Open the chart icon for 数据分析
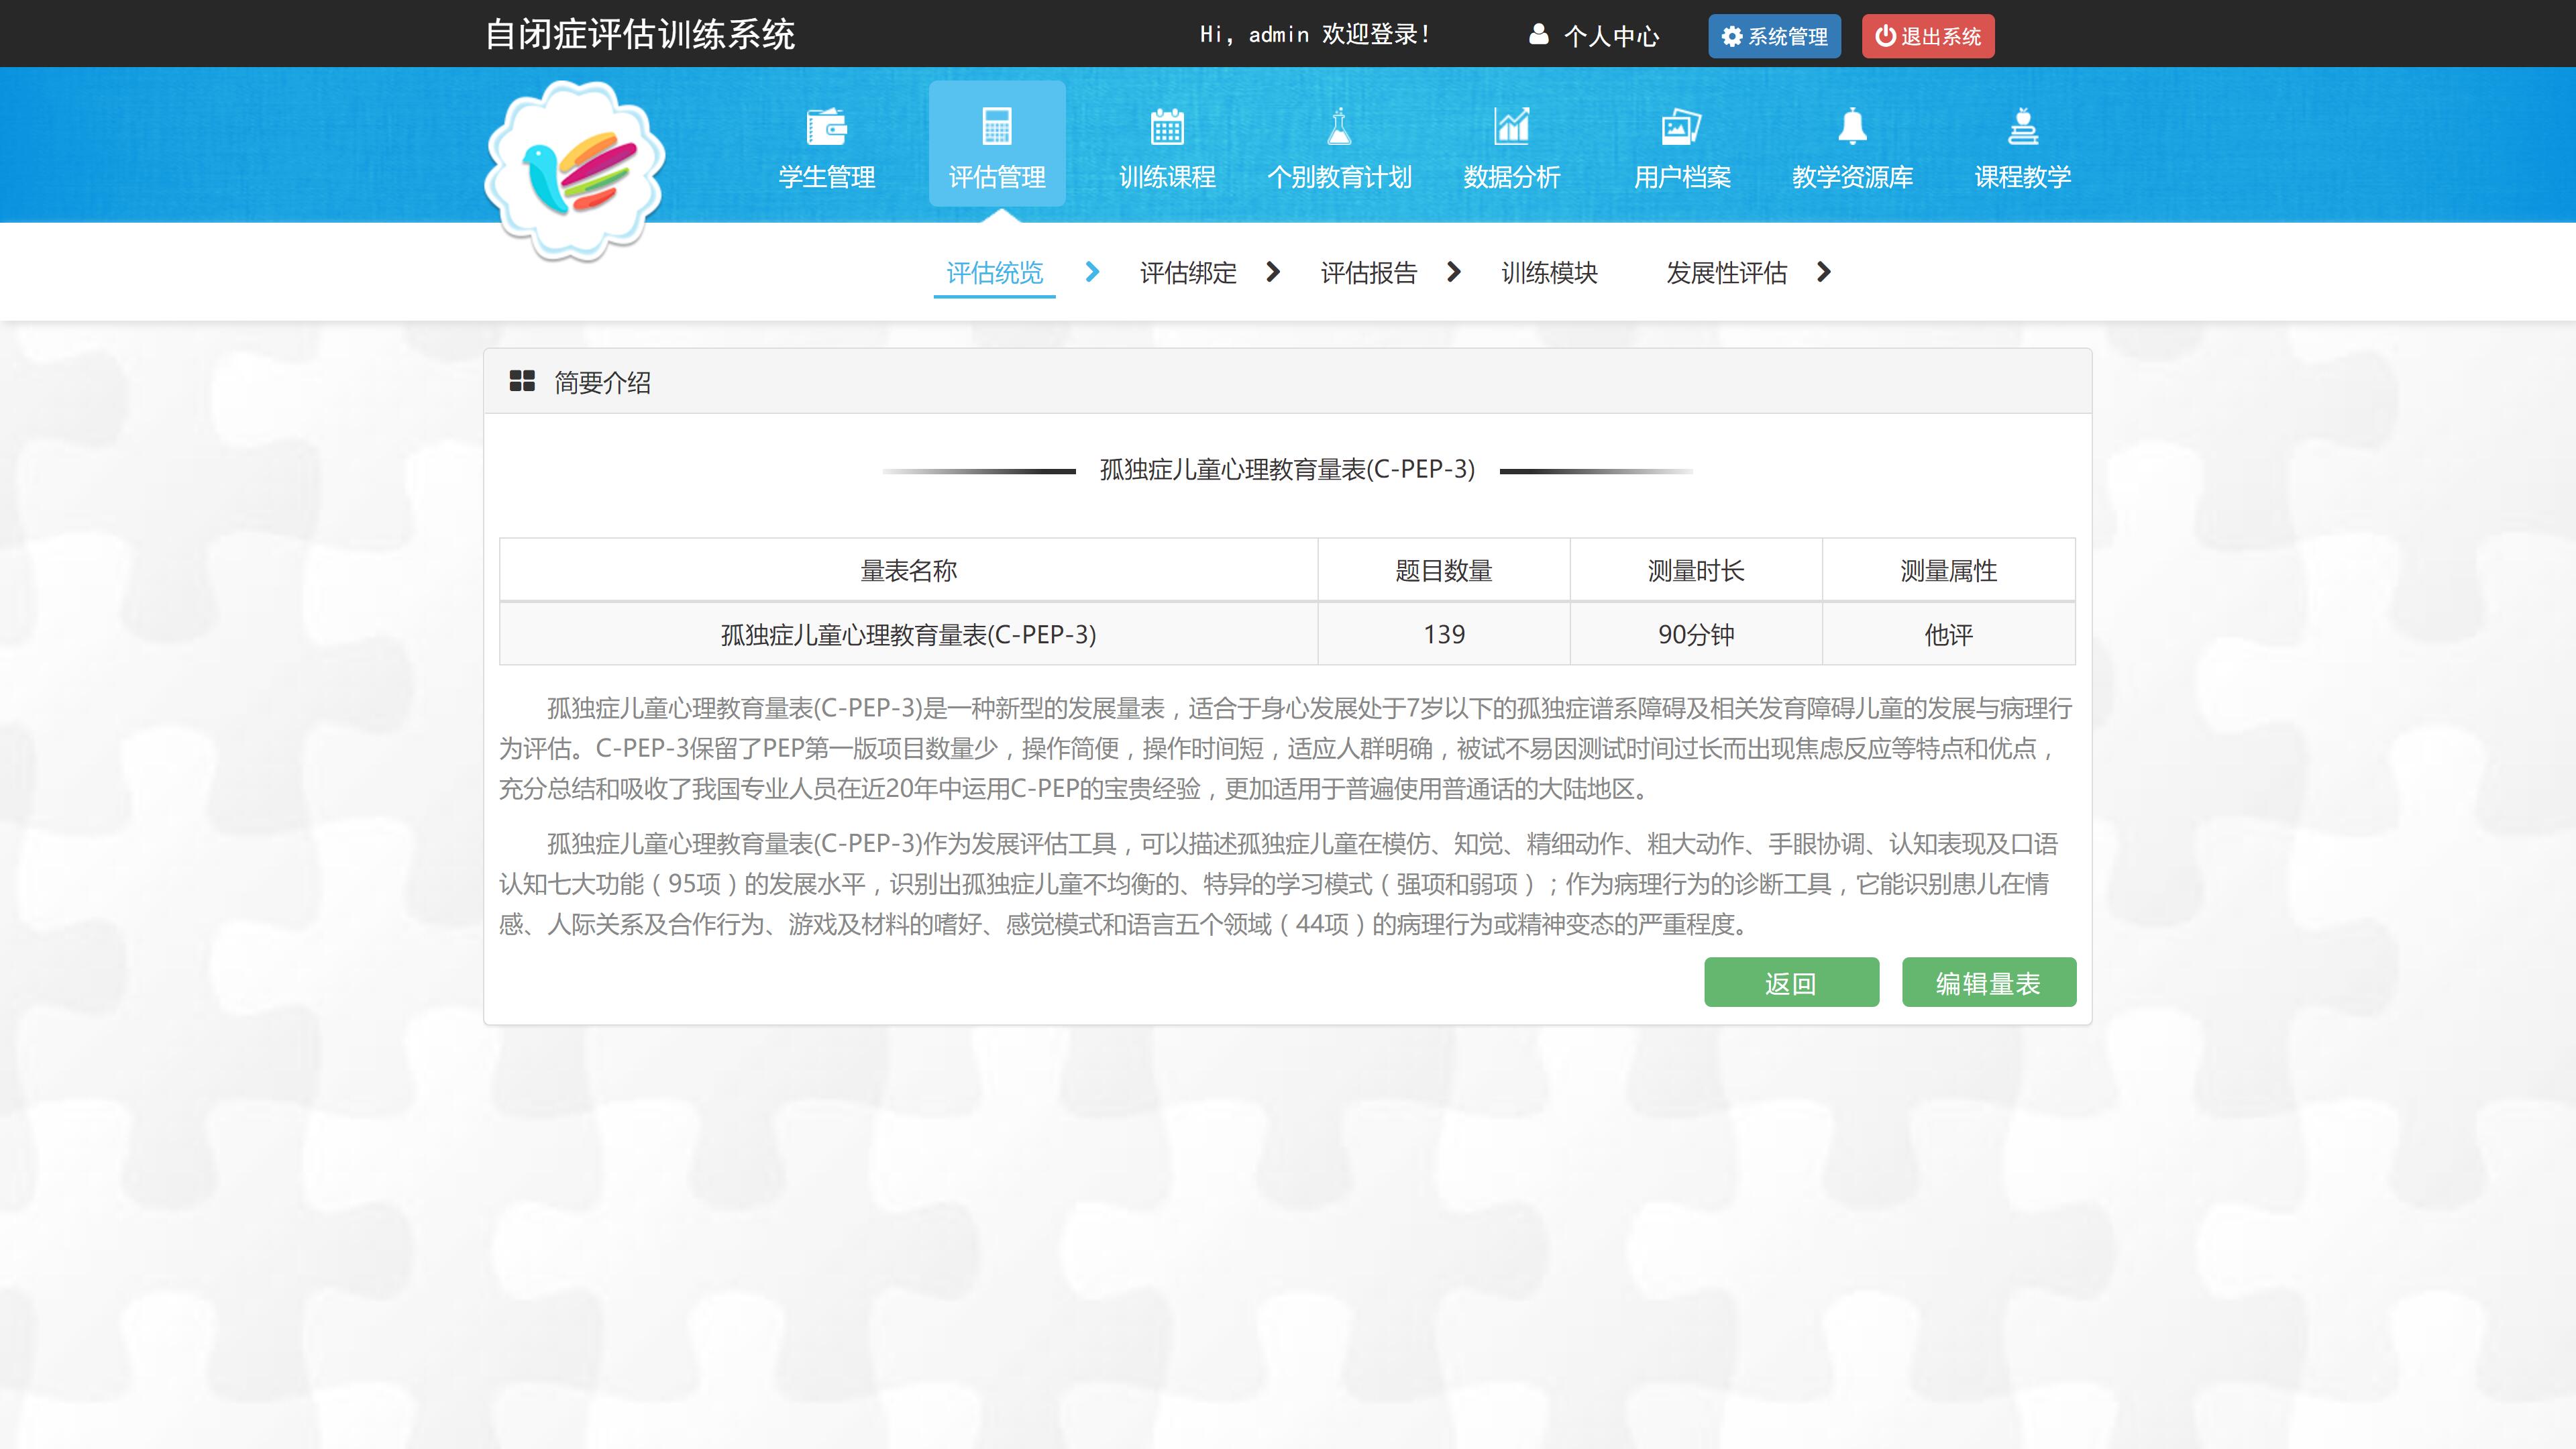The width and height of the screenshot is (2576, 1449). click(1511, 127)
